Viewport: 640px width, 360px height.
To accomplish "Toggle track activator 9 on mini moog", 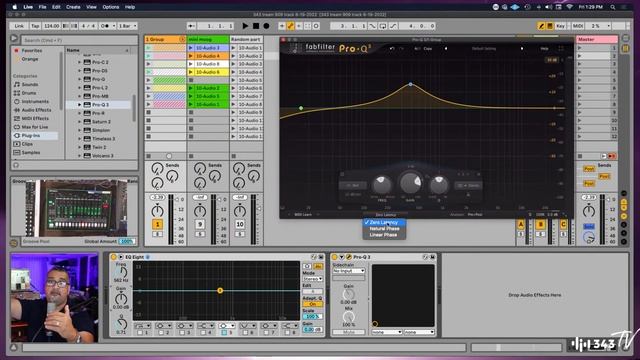I will [200, 224].
